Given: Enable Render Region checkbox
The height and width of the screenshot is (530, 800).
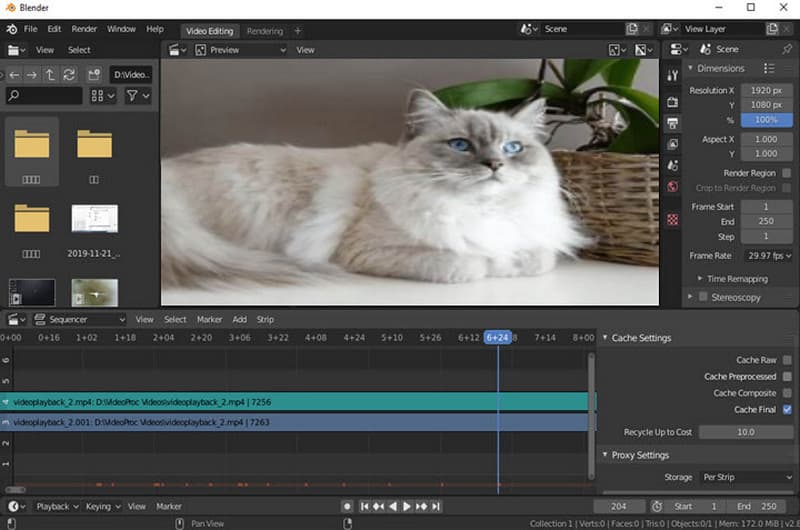Looking at the screenshot, I should click(787, 173).
